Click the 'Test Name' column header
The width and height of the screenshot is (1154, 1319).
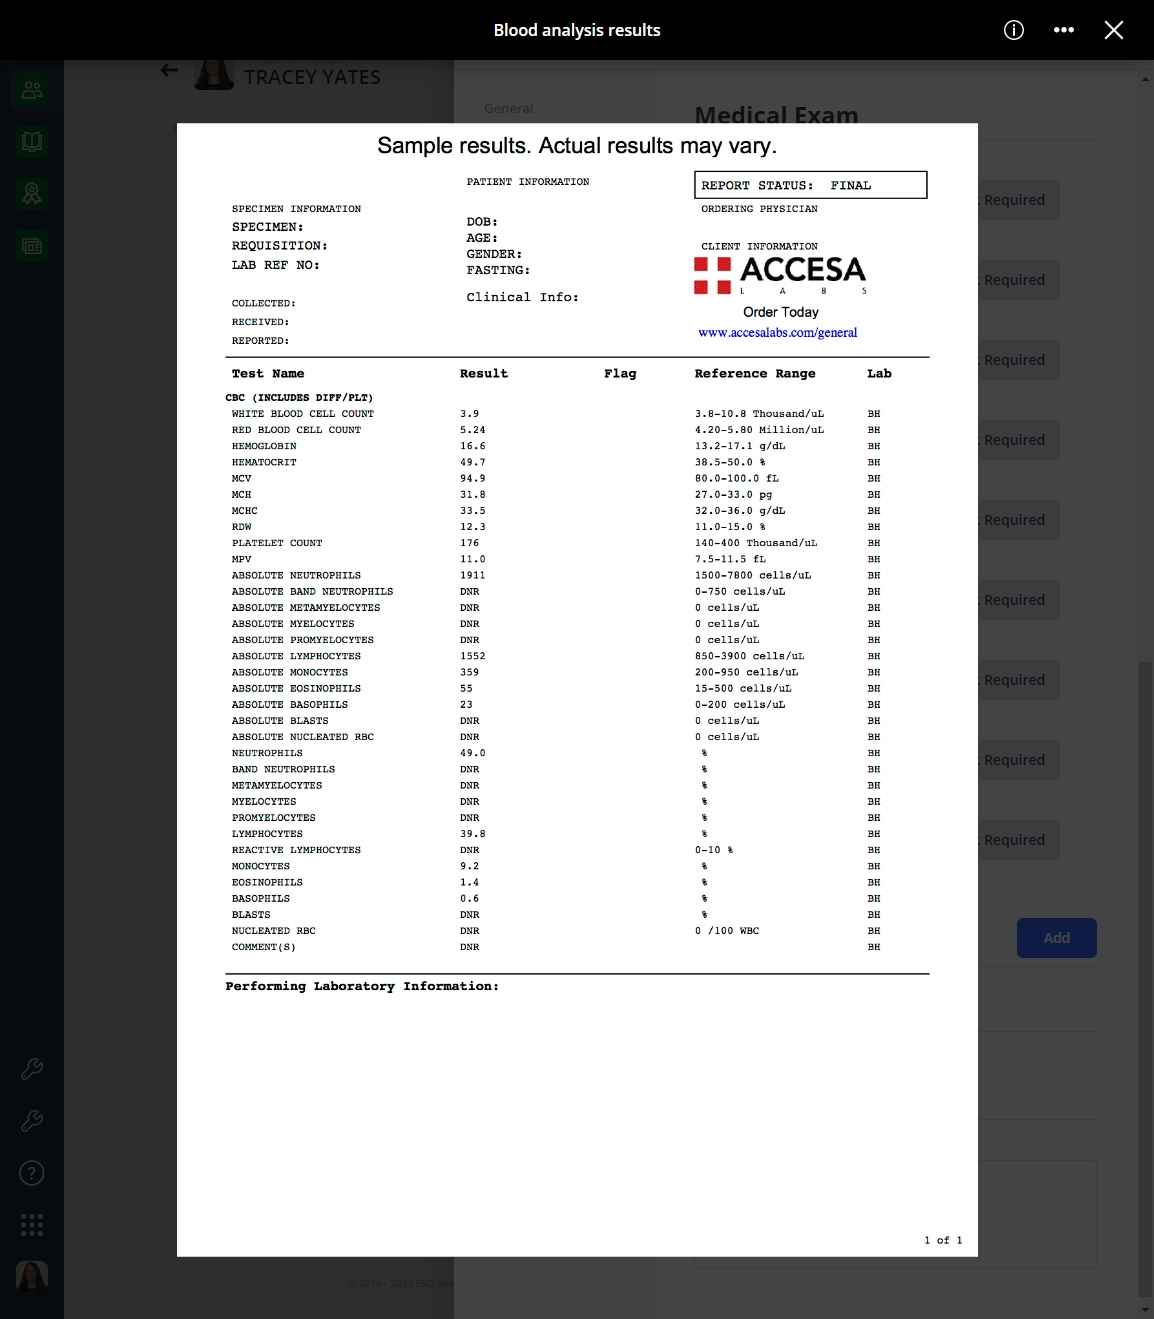[x=268, y=374]
